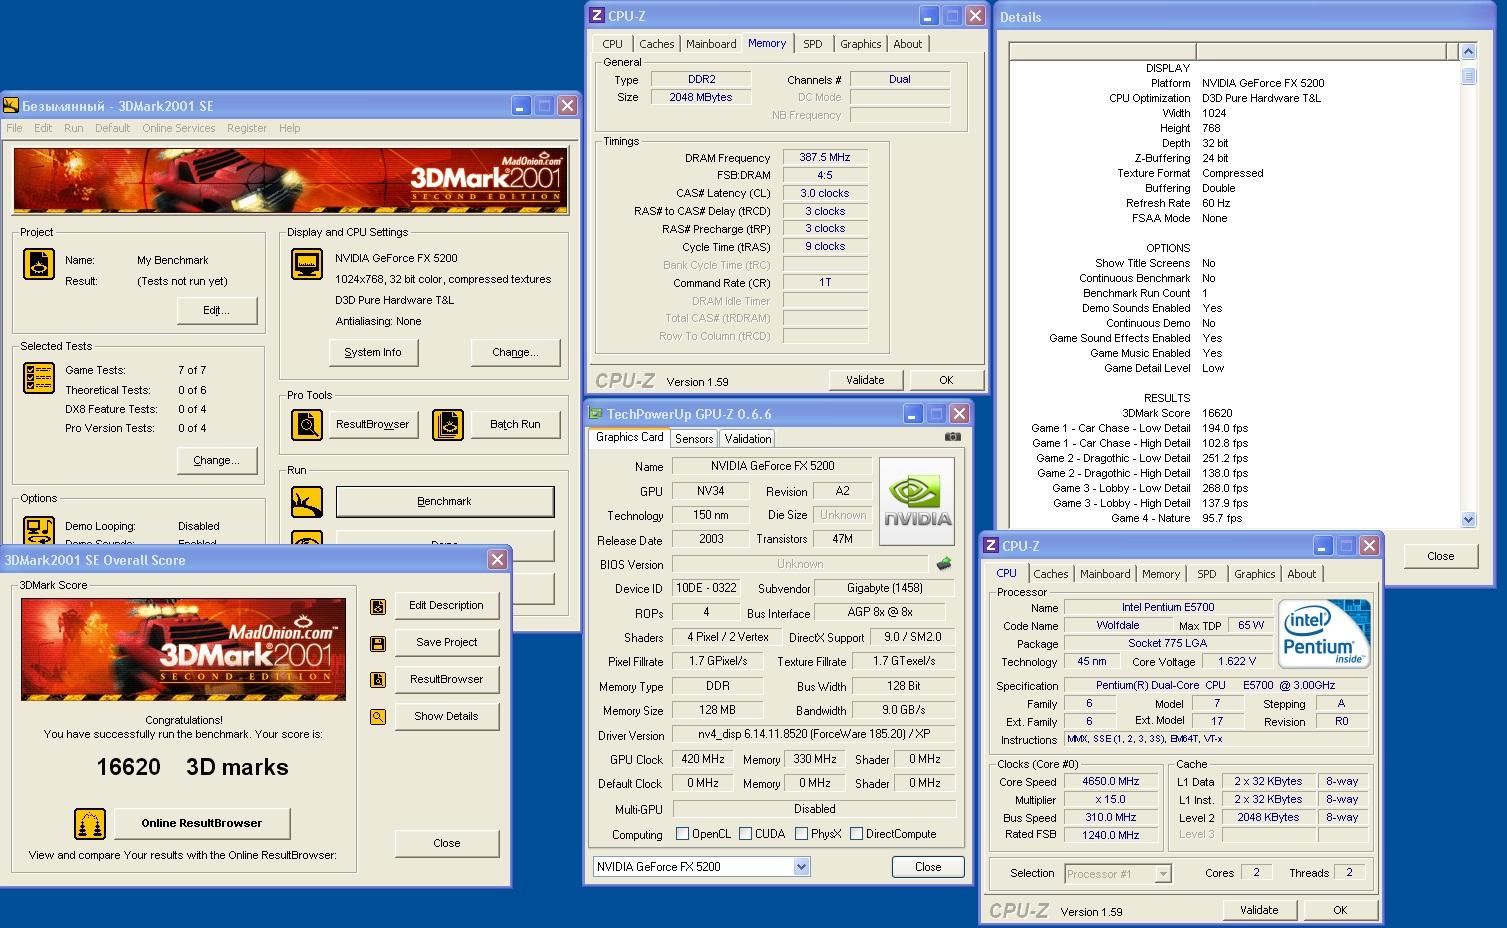Click the Project icon in 3DMark2001
The image size is (1507, 928).
click(x=38, y=265)
